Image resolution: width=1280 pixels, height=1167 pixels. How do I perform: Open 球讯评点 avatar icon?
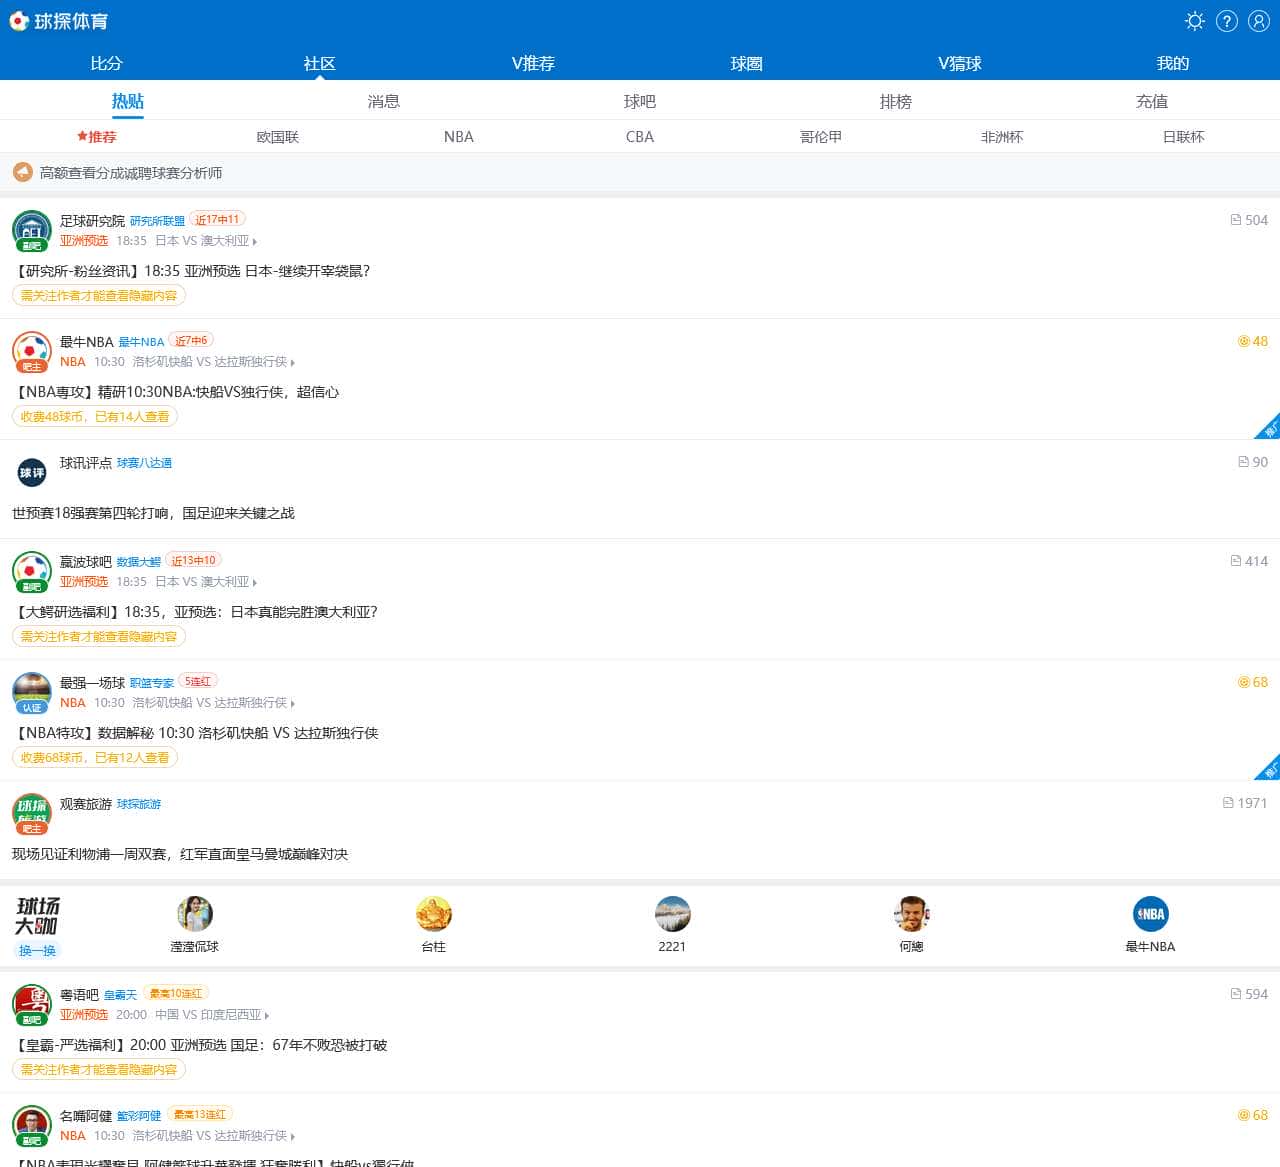tap(32, 473)
